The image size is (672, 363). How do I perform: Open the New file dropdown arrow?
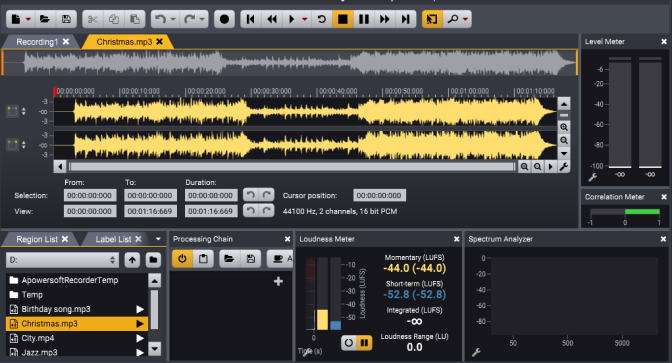pyautogui.click(x=28, y=19)
